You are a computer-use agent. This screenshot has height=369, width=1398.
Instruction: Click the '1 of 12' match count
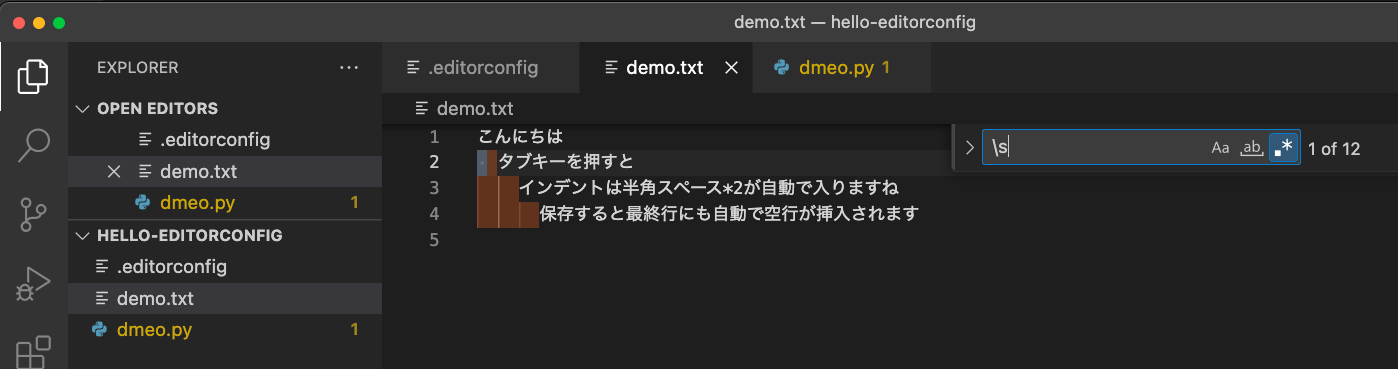coord(1334,149)
